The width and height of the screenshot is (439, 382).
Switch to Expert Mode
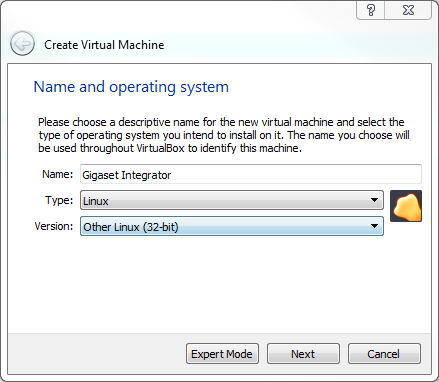click(x=222, y=354)
